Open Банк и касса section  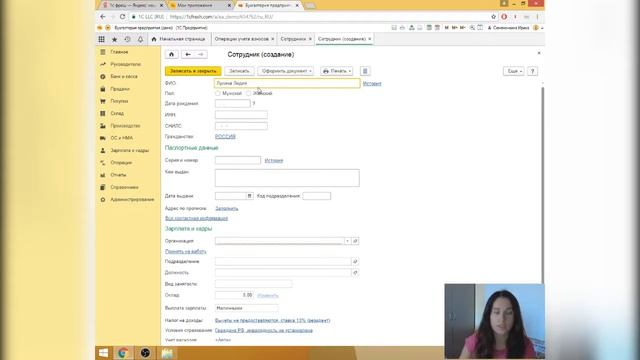click(x=124, y=76)
